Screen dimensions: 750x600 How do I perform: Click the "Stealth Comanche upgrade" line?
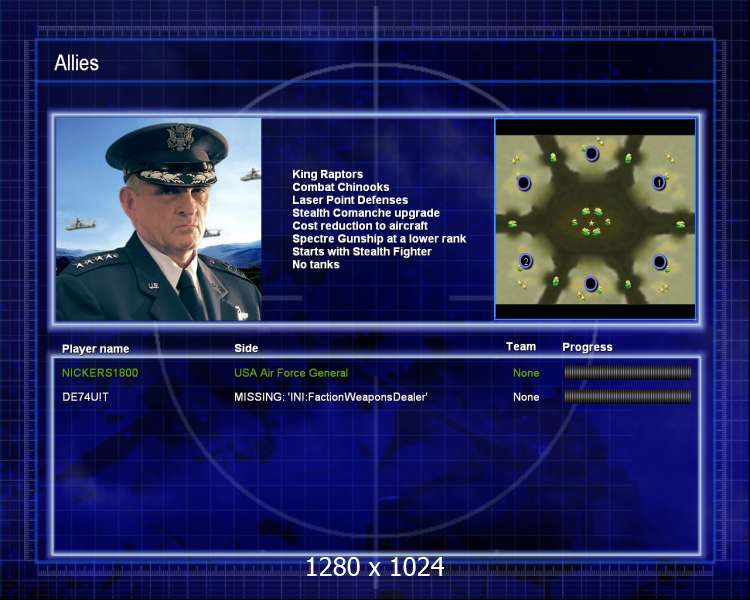[x=366, y=213]
